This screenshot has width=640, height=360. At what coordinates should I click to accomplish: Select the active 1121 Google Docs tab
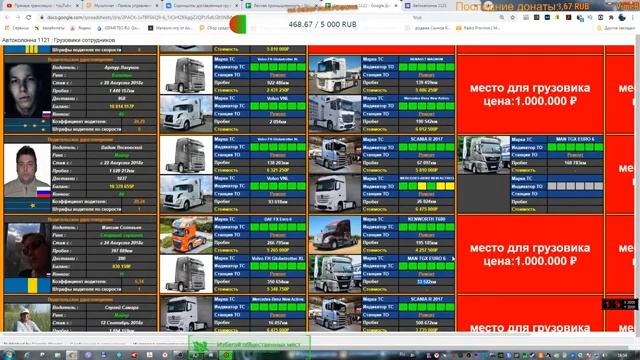point(361,6)
